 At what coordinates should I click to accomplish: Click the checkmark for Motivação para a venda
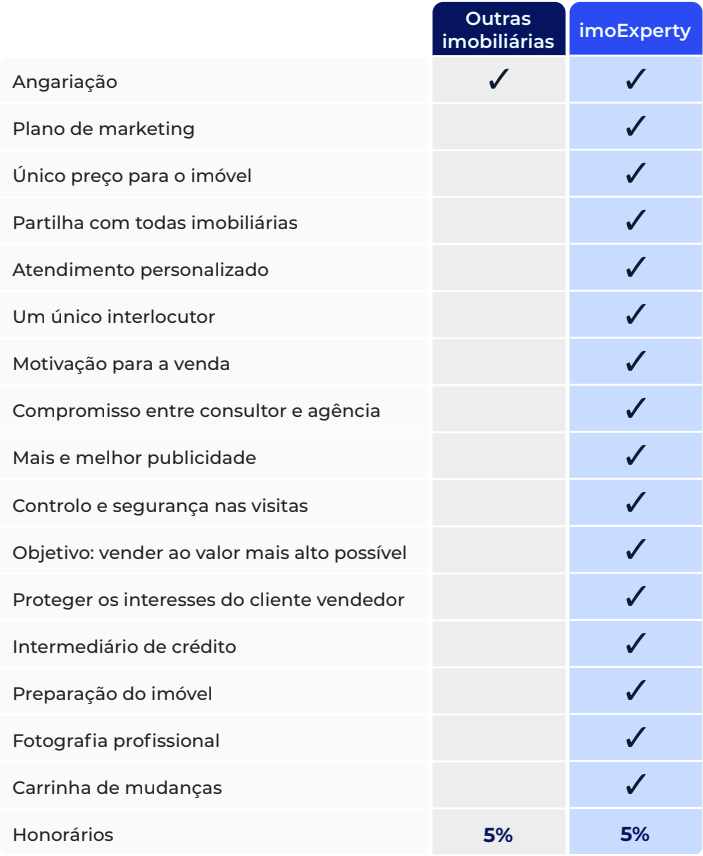[635, 363]
